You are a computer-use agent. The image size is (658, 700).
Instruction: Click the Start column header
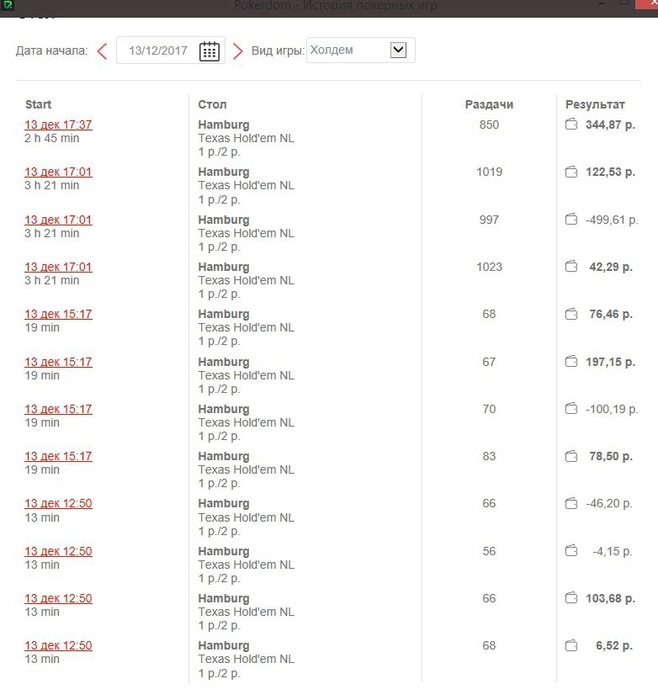(38, 104)
